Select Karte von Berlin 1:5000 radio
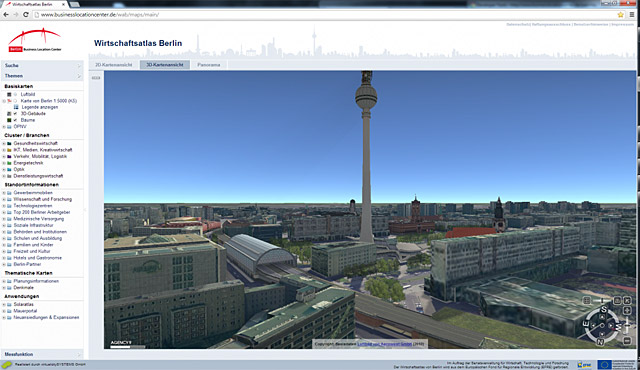 pos(16,101)
